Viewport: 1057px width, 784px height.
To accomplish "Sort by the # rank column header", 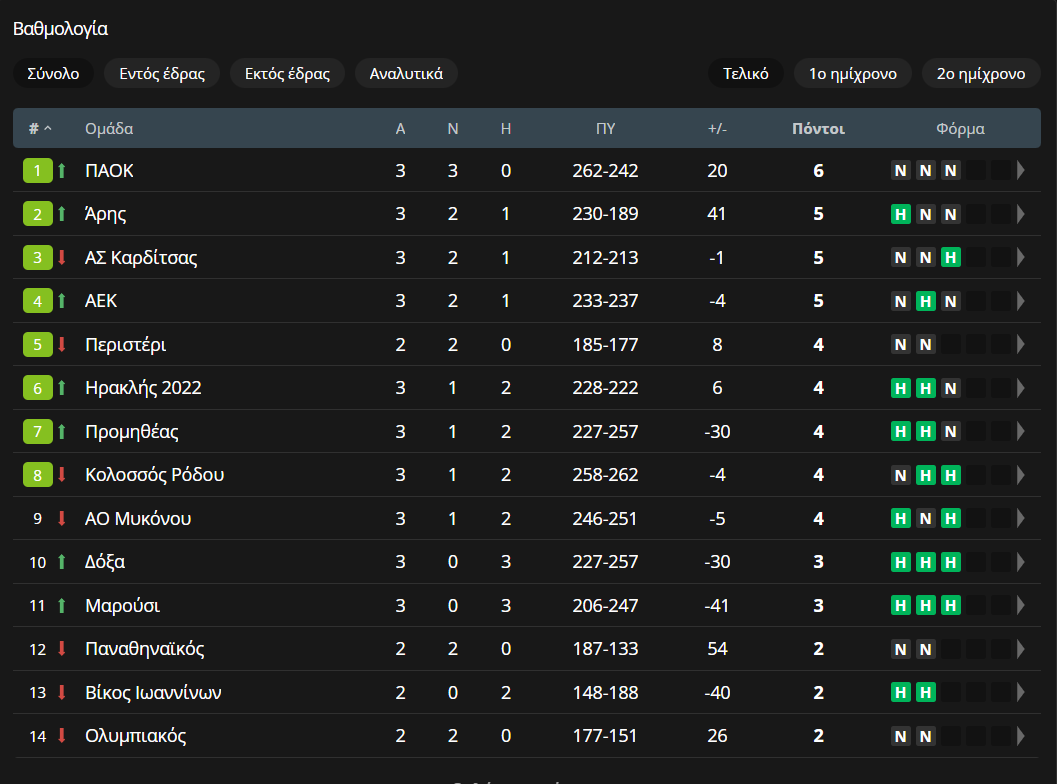I will coord(40,129).
